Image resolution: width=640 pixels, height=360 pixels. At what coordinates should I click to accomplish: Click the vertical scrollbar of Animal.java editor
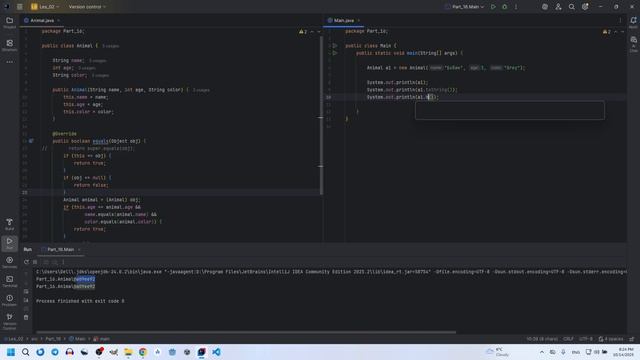[x=321, y=115]
